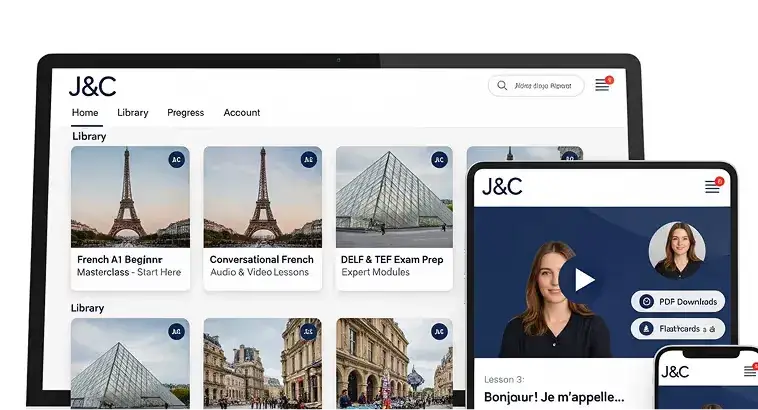Click into the search field
Image resolution: width=758 pixels, height=410 pixels.
coord(536,86)
